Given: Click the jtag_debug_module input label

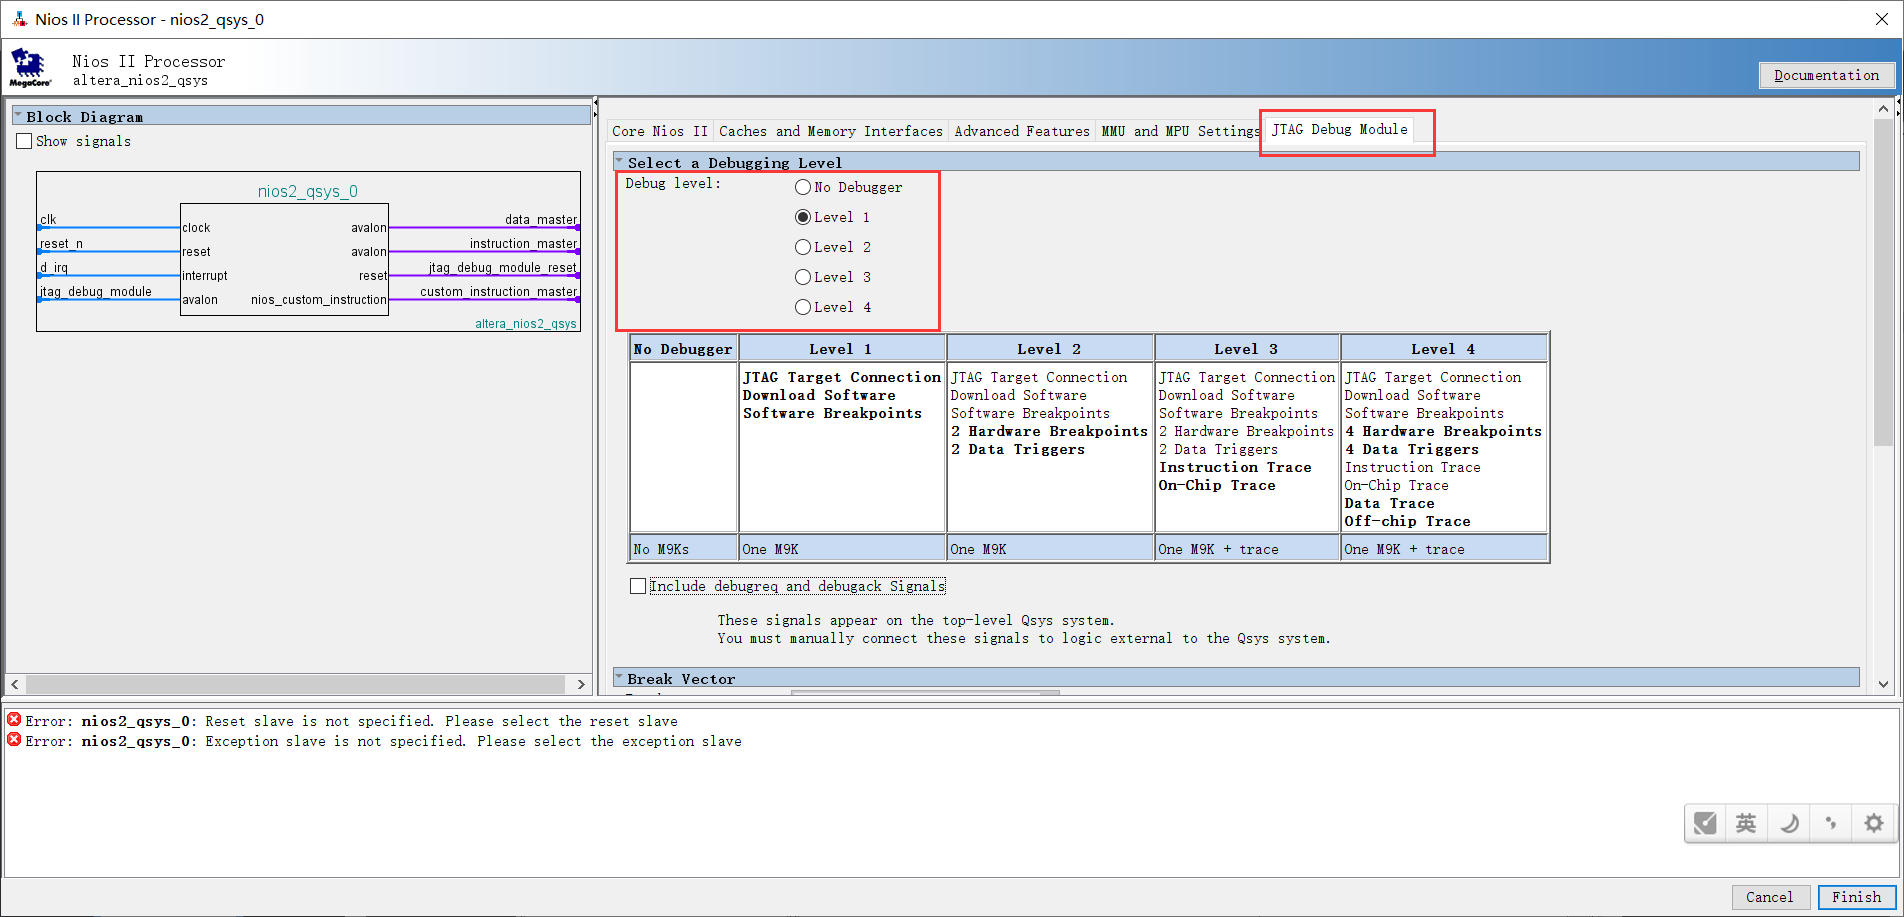Looking at the screenshot, I should click(x=96, y=291).
